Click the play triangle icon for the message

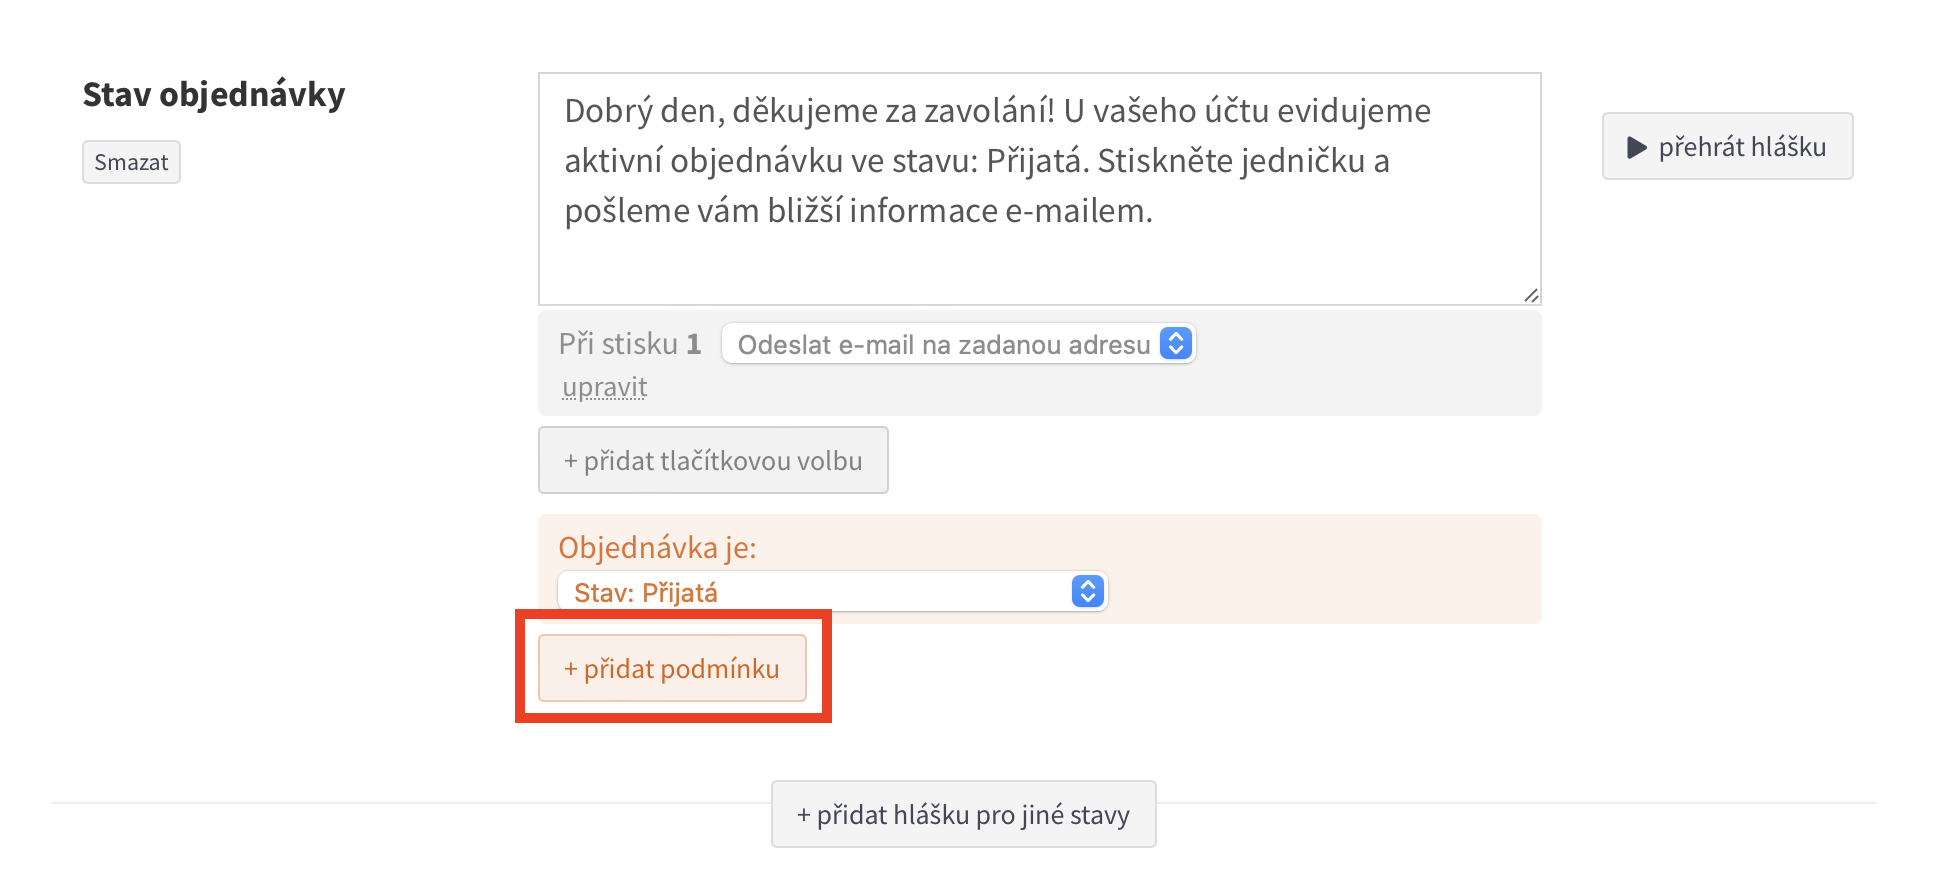point(1637,148)
